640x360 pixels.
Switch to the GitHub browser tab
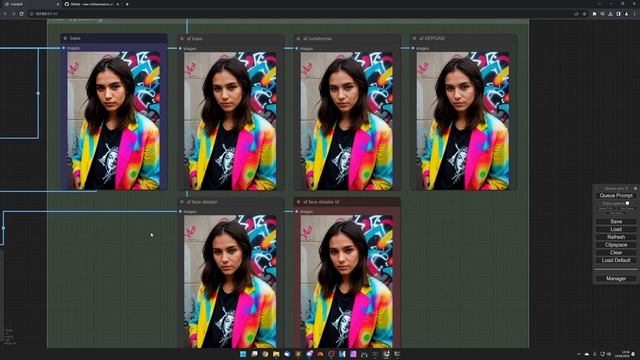(92, 4)
